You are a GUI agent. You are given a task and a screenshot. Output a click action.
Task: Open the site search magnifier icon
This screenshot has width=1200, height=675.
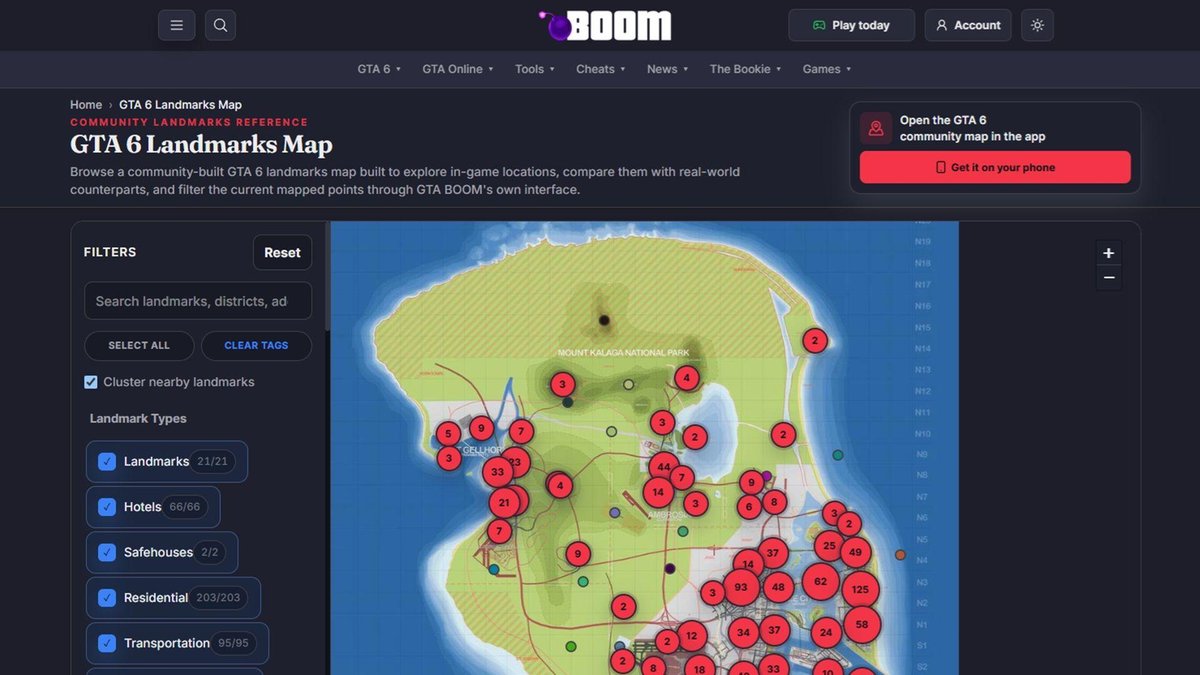point(220,25)
